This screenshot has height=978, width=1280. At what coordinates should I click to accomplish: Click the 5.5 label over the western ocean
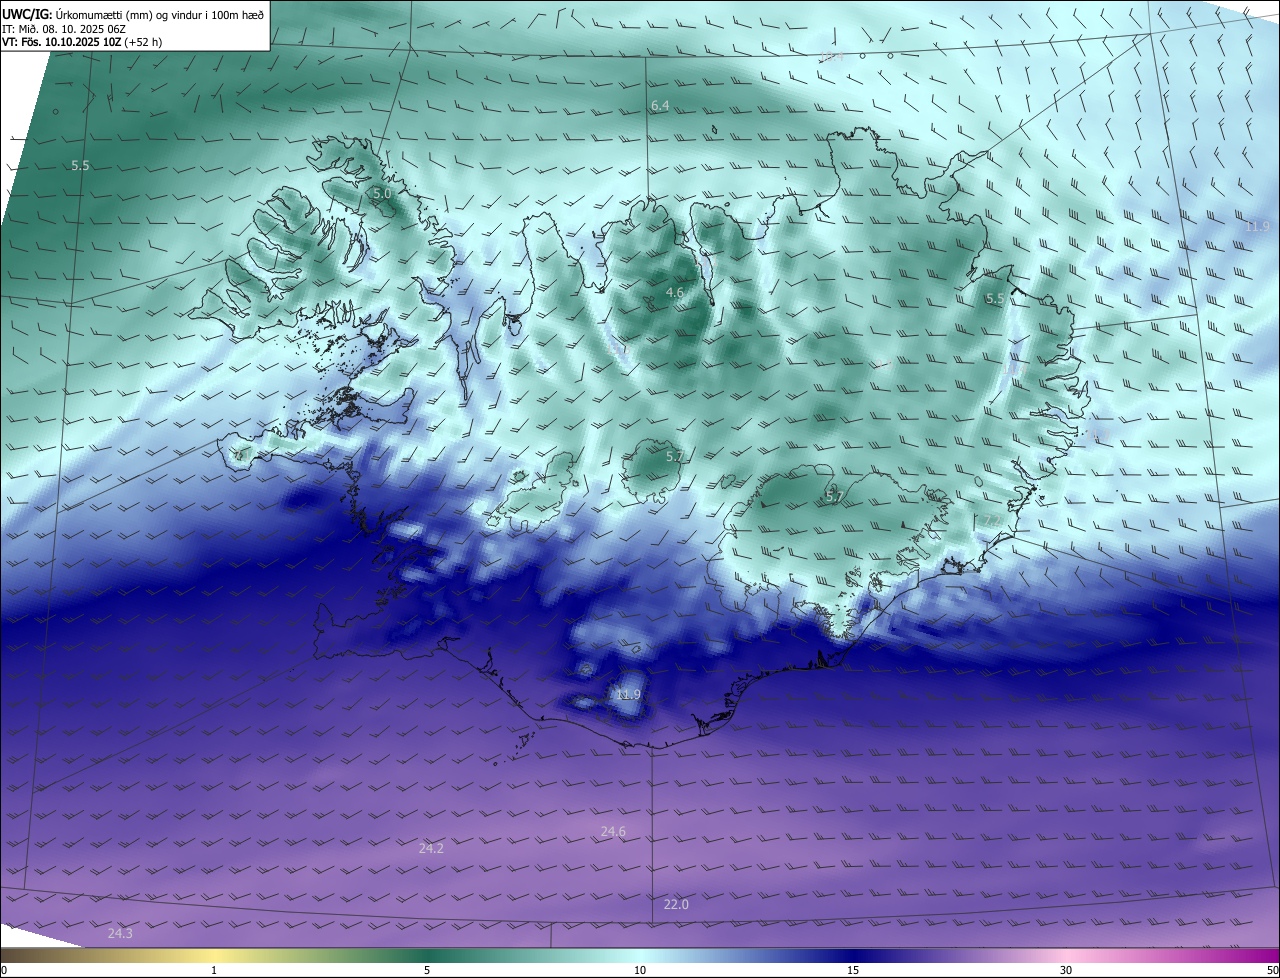click(x=81, y=165)
